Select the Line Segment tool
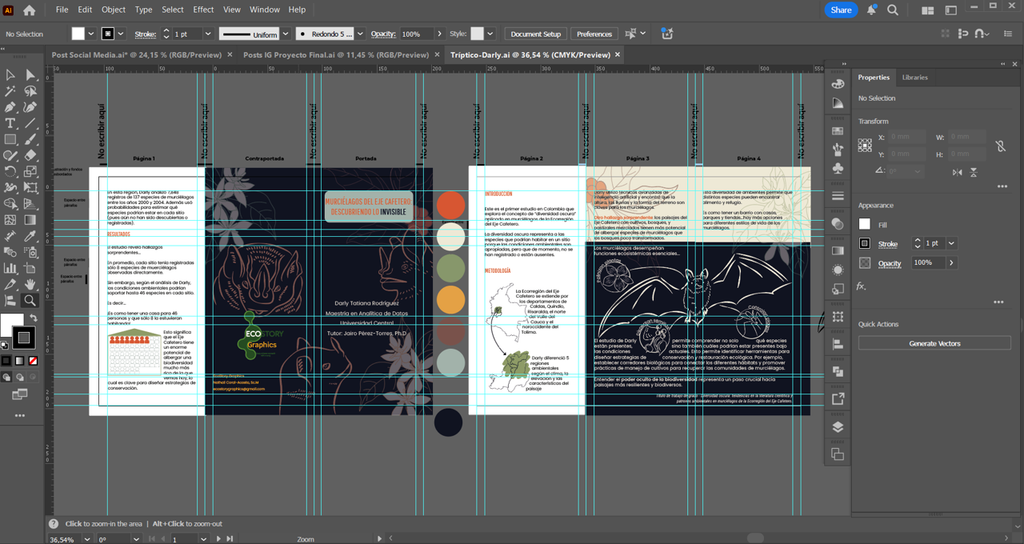The width and height of the screenshot is (1024, 544). [x=30, y=123]
